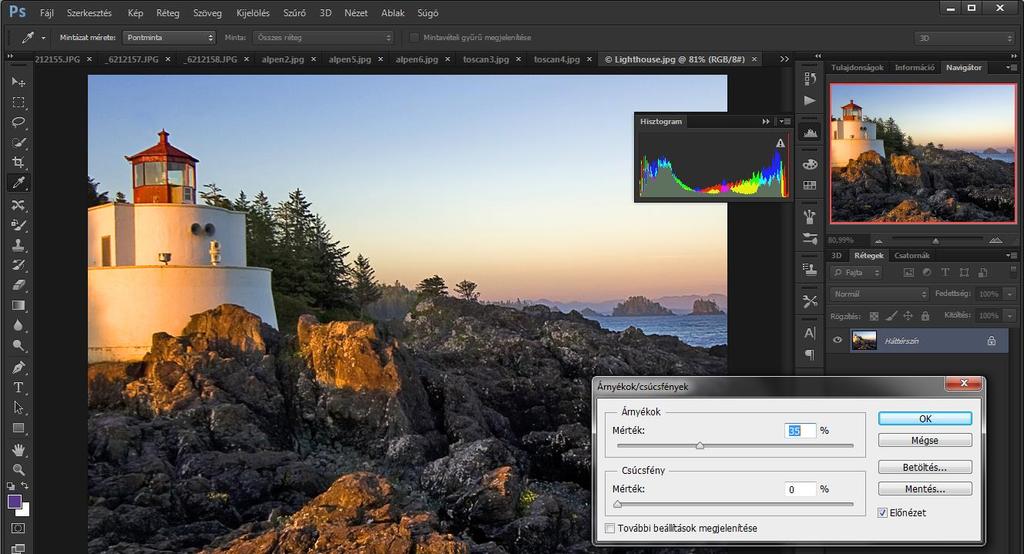Screen dimensions: 1024x554
Task: Open the Szűrő menu
Action: [294, 12]
